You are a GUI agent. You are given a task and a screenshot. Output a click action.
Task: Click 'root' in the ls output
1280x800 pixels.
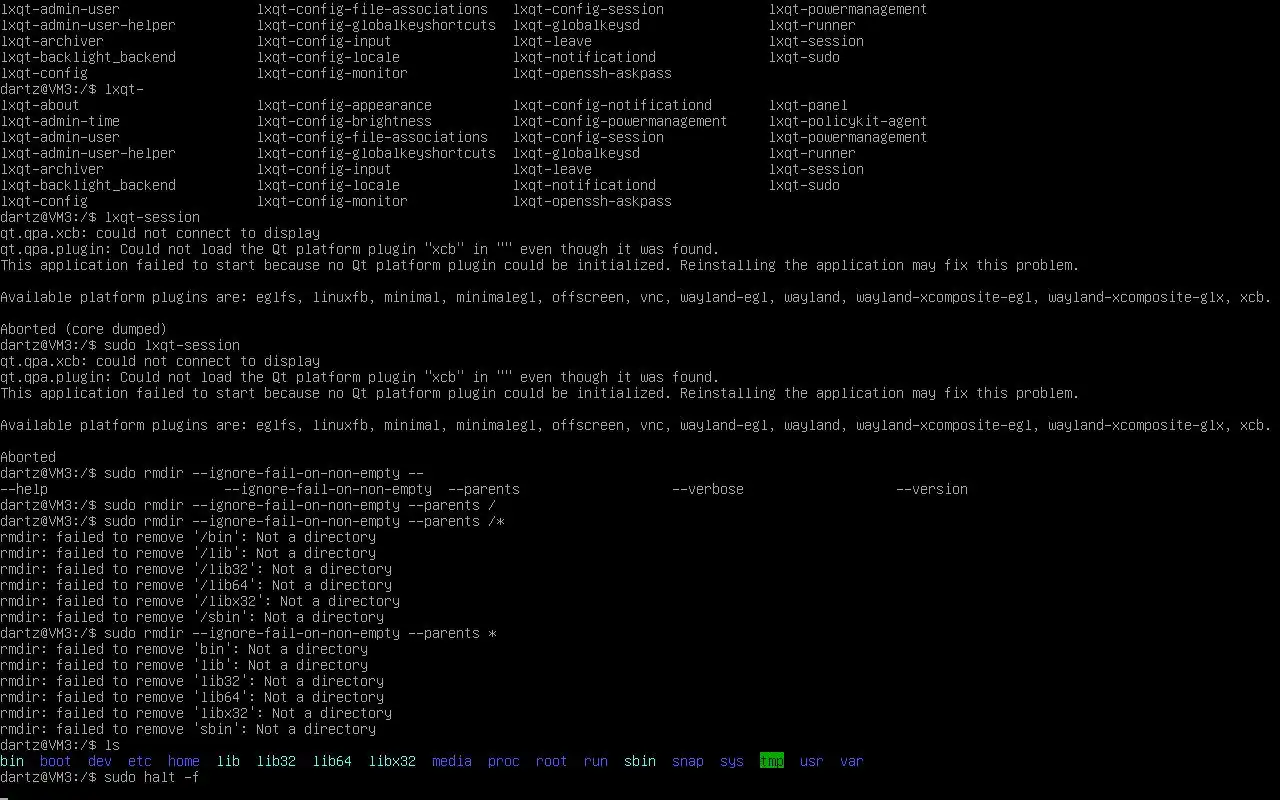[x=552, y=761]
